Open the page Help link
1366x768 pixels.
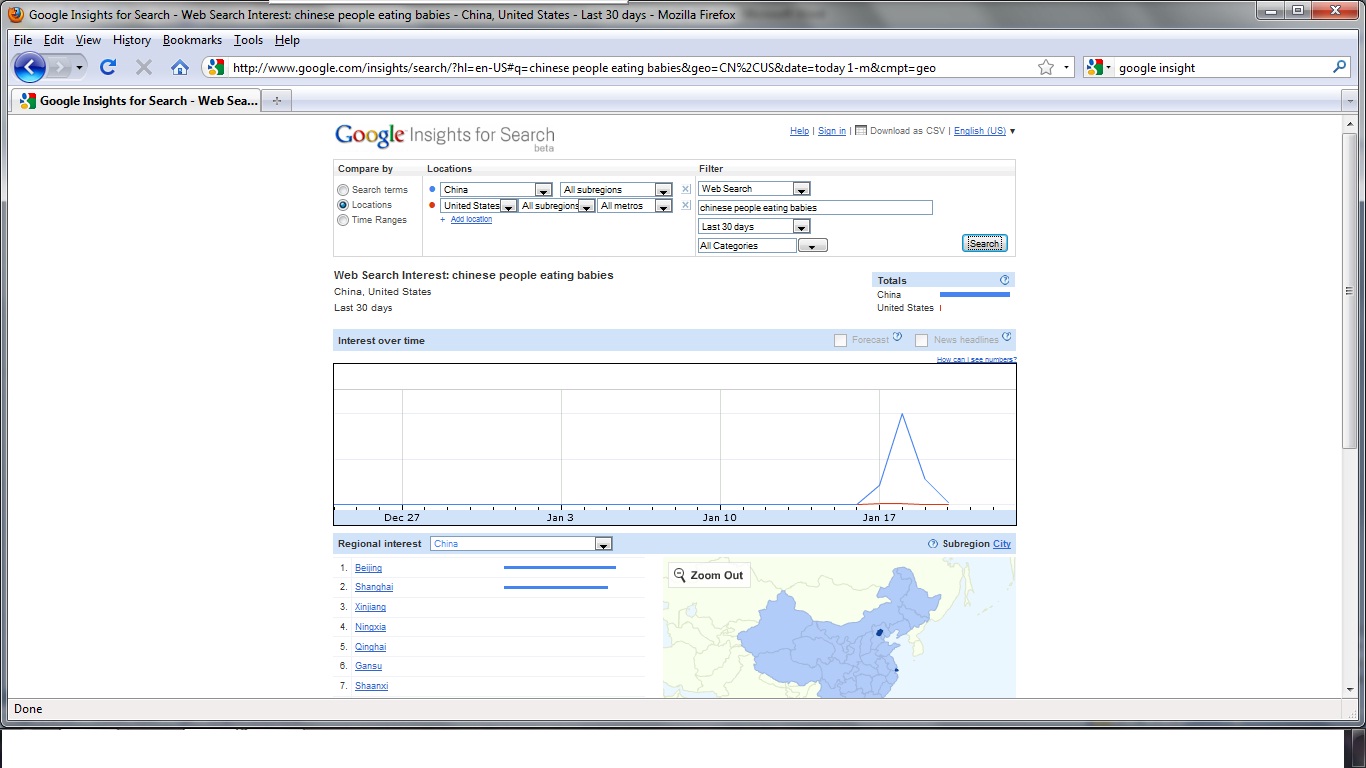coord(799,131)
